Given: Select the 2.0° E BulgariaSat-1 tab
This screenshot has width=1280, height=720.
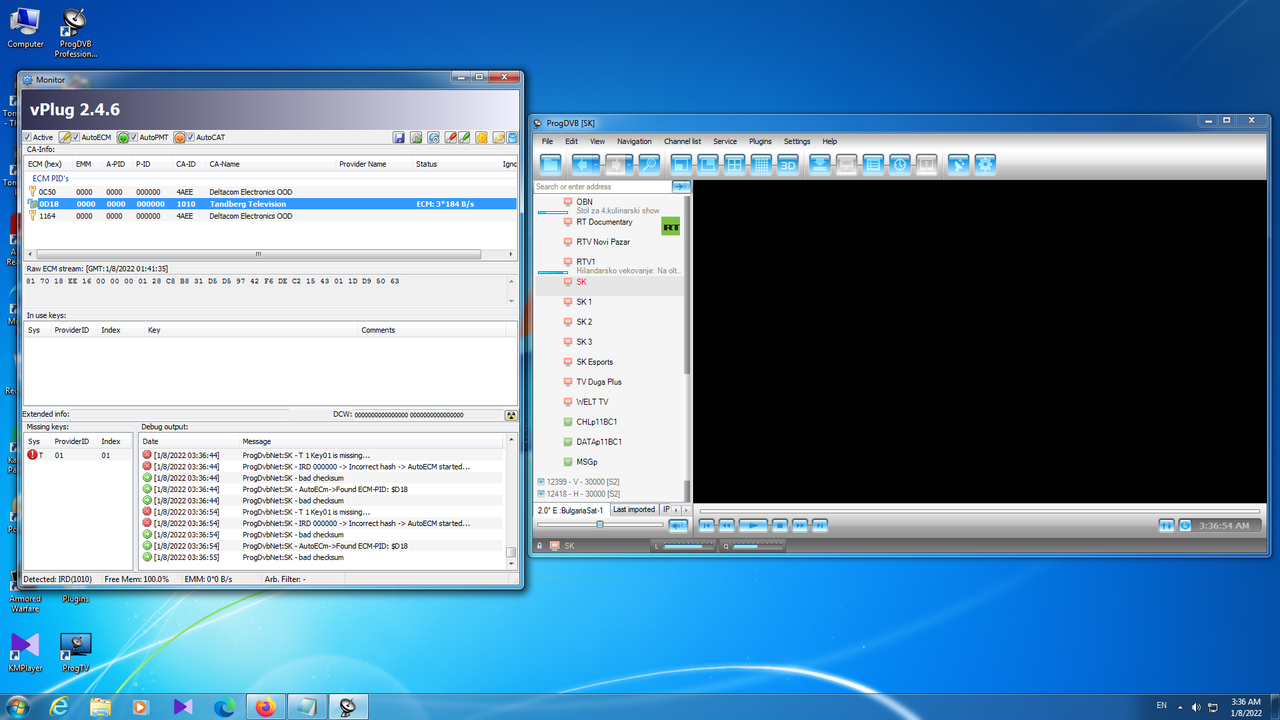Looking at the screenshot, I should 572,509.
